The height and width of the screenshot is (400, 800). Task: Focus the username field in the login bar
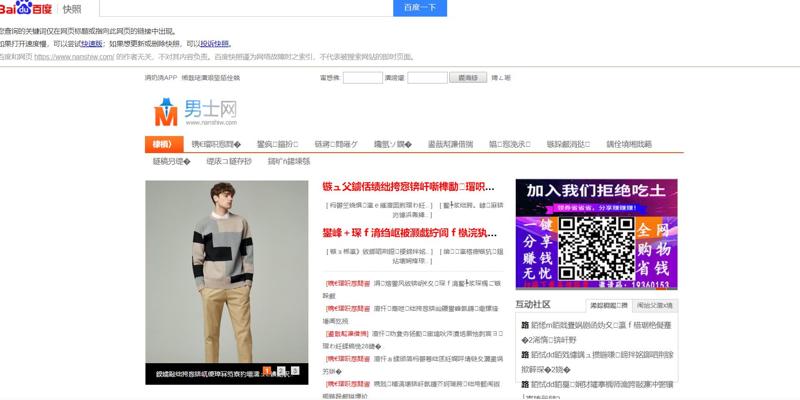pos(363,78)
